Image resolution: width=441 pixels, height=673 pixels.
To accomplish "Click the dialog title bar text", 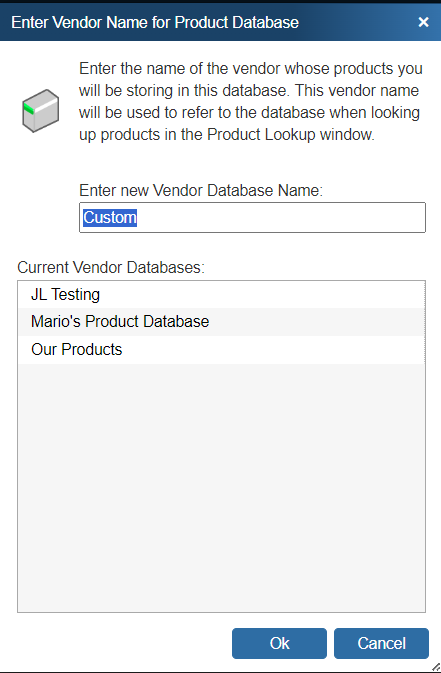I will click(155, 22).
